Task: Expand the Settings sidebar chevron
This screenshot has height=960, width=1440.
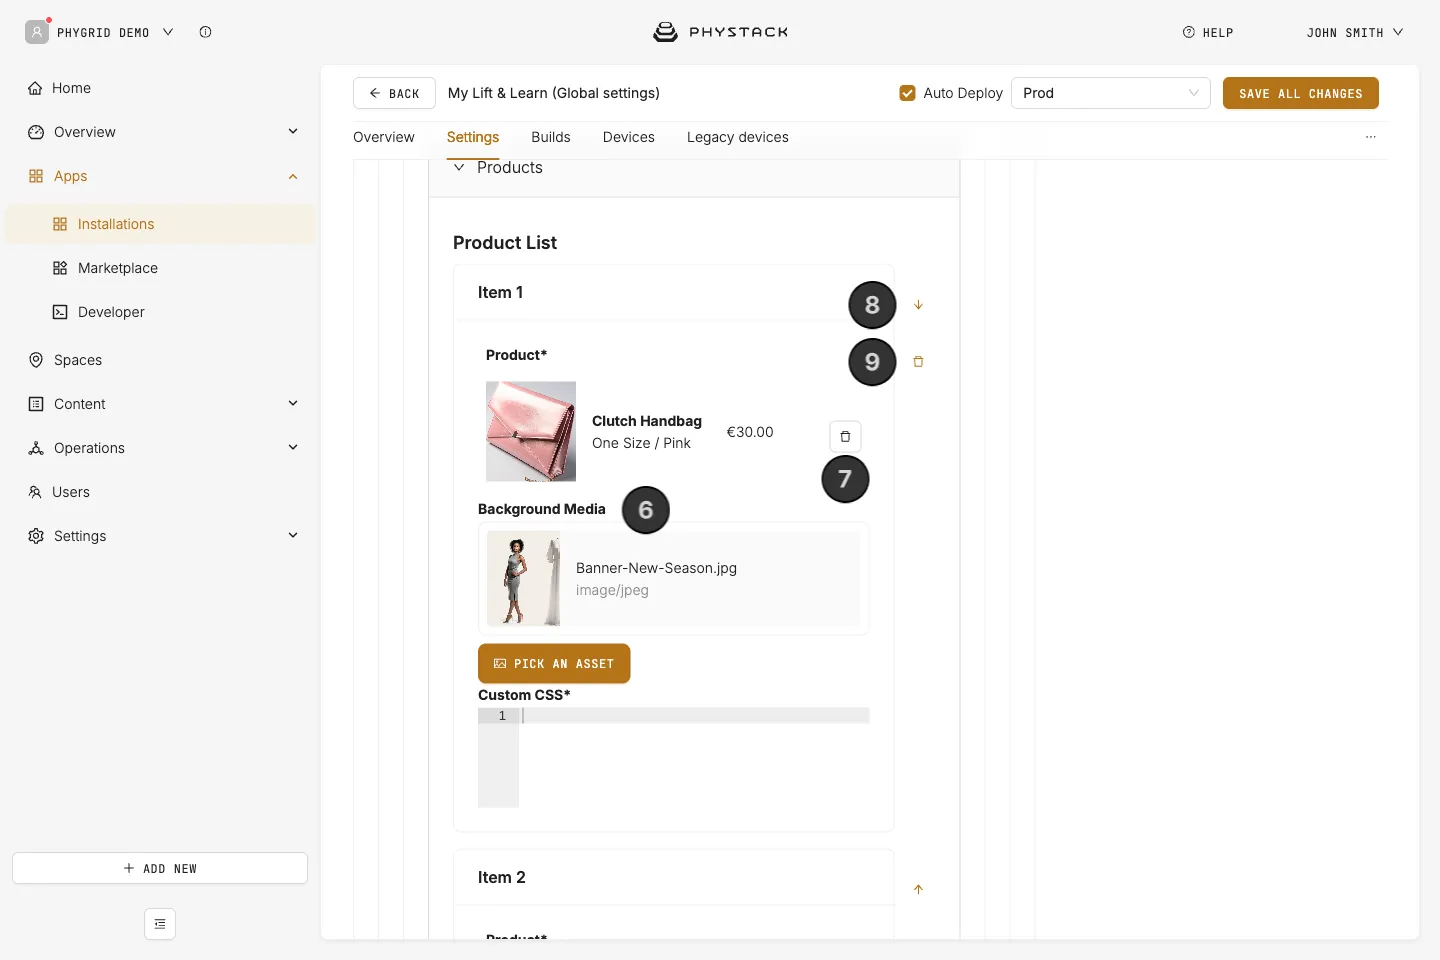Action: [x=293, y=536]
